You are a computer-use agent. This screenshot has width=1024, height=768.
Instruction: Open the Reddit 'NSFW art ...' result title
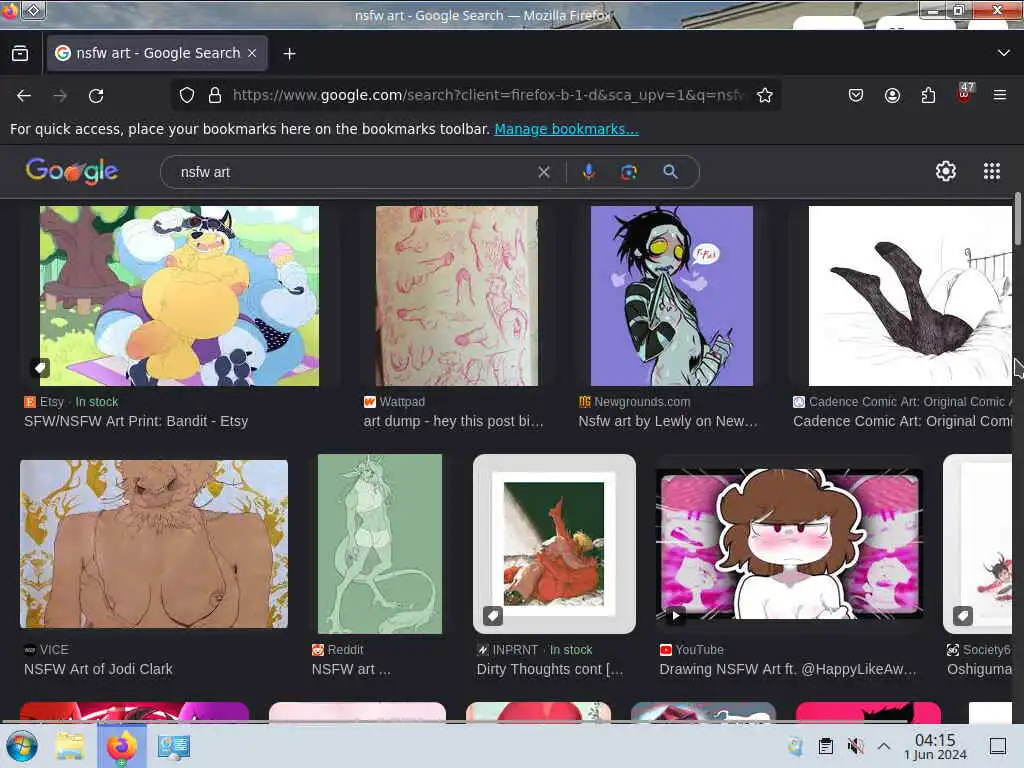(x=351, y=669)
